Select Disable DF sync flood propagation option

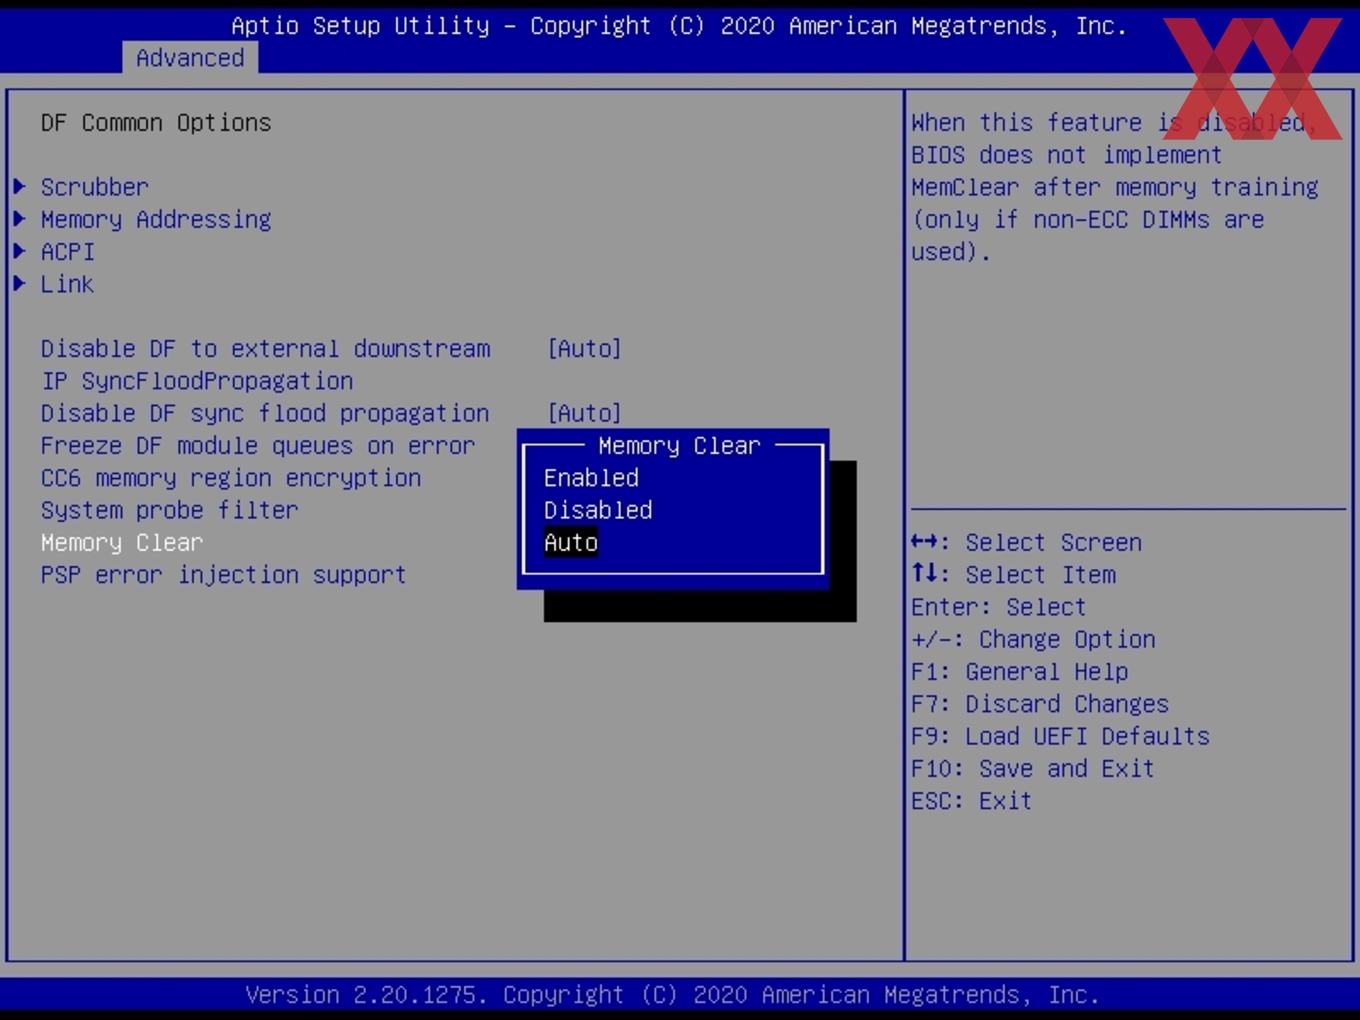click(265, 413)
